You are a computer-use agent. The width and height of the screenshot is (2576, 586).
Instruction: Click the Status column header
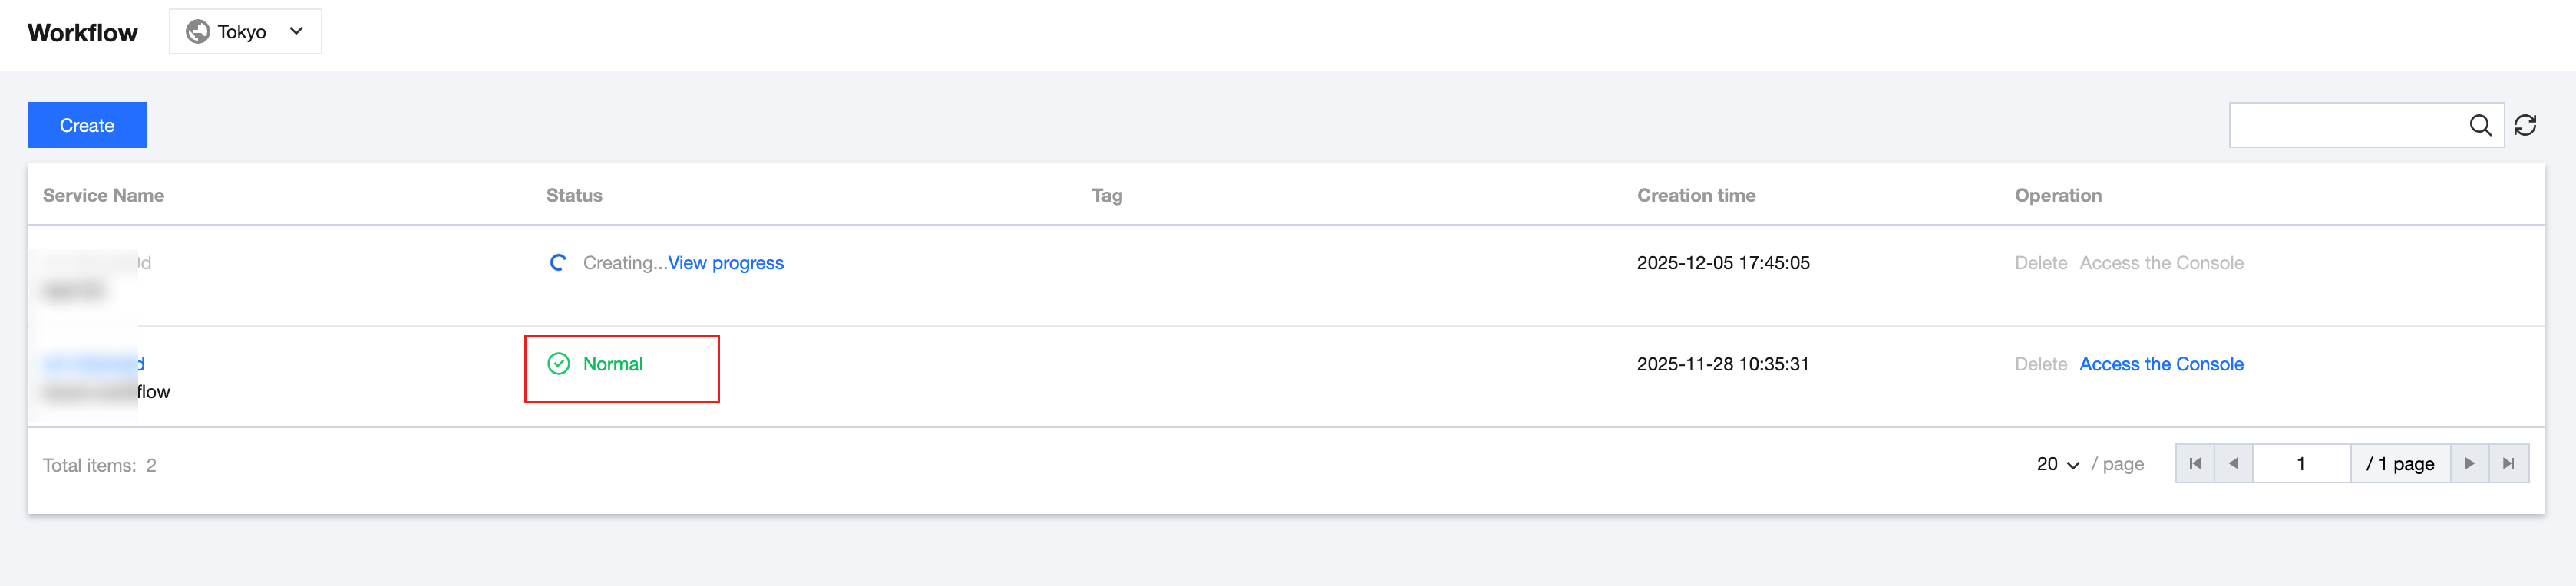point(574,195)
